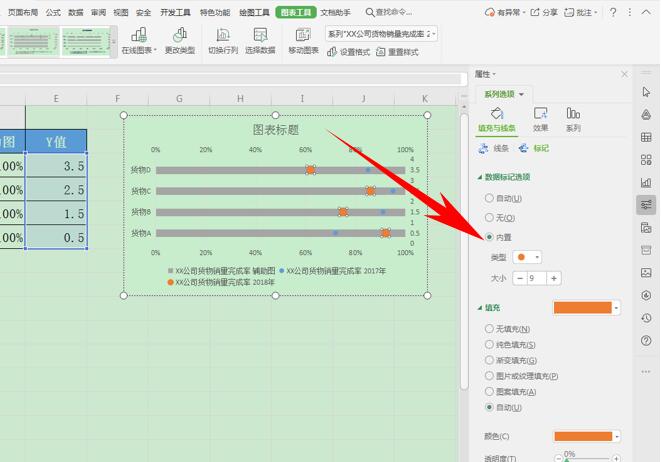The width and height of the screenshot is (661, 462).
Task: Open the 绘图工具 drawing tools tab
Action: (254, 12)
